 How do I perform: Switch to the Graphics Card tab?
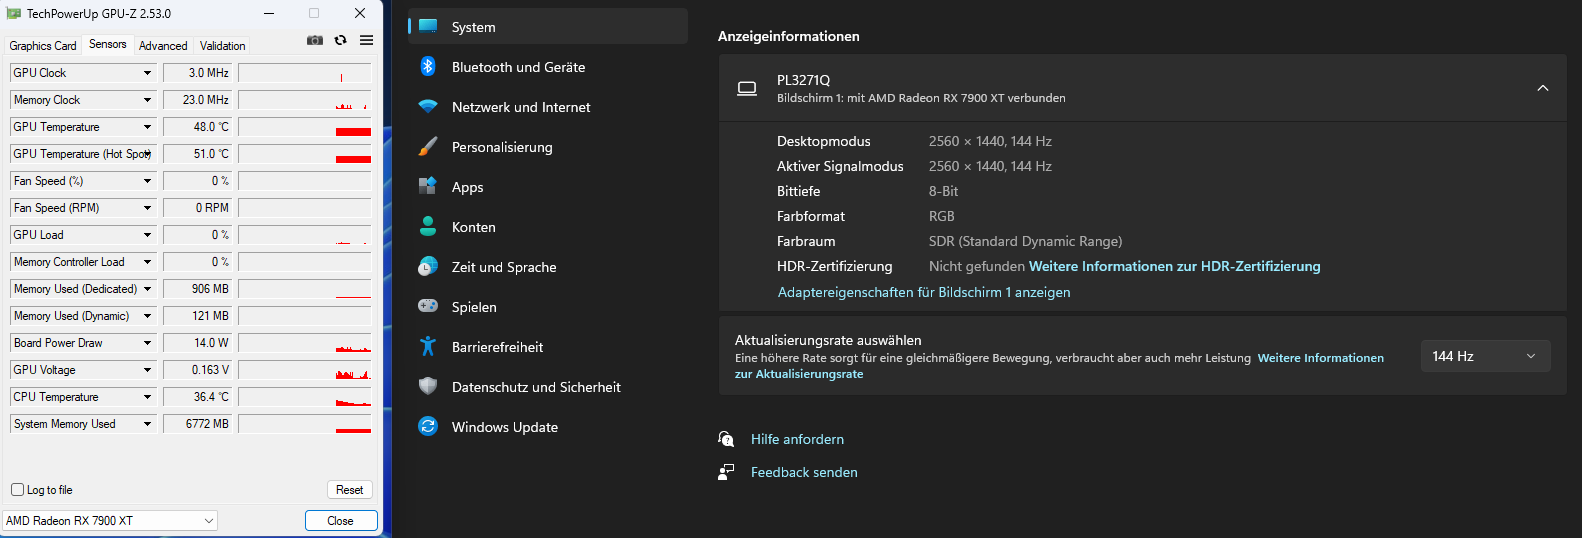[x=43, y=46]
